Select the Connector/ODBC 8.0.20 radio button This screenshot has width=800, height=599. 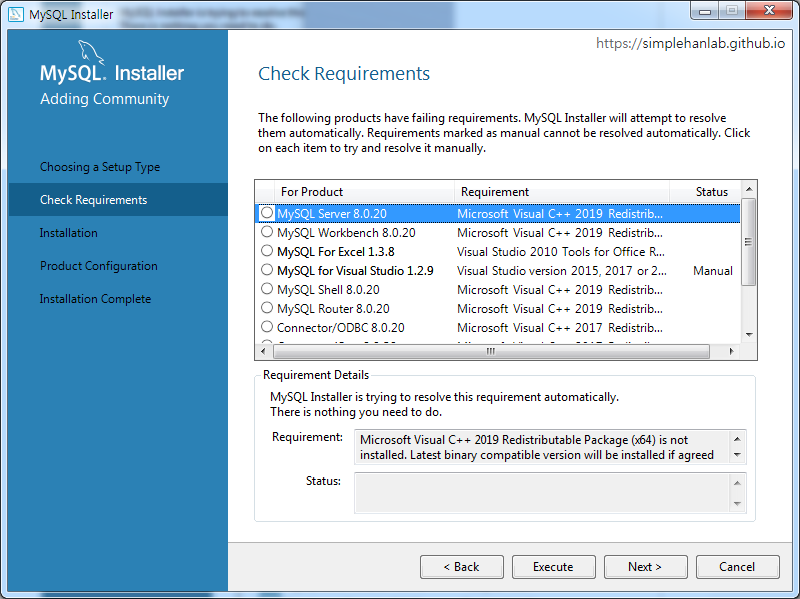pyautogui.click(x=267, y=327)
